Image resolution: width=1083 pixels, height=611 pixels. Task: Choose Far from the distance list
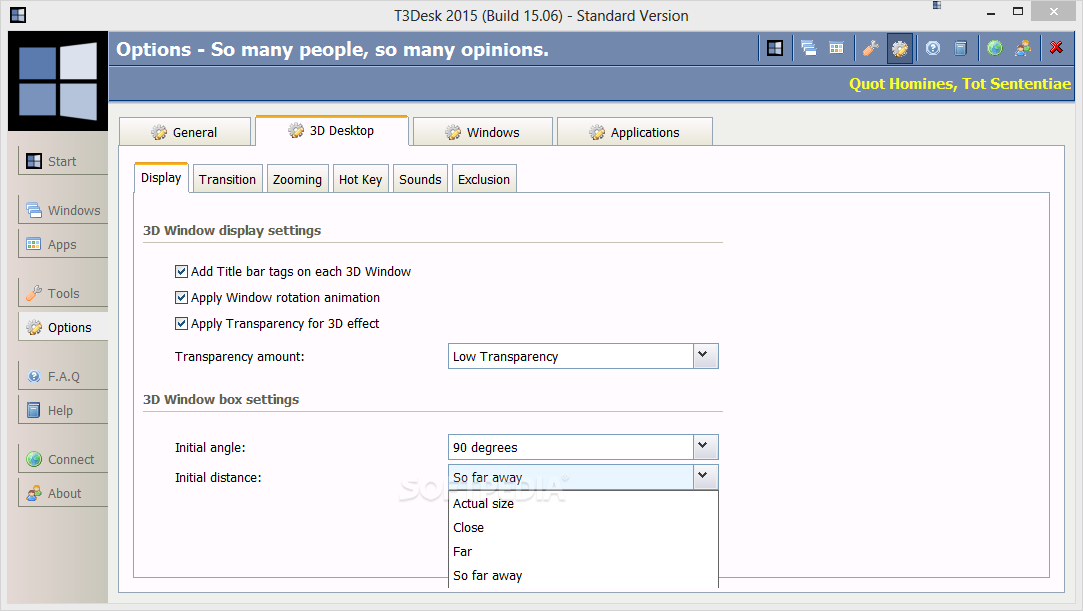pyautogui.click(x=583, y=552)
